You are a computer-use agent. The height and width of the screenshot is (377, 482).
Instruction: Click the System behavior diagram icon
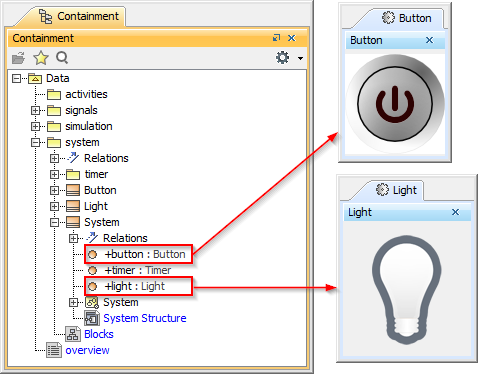pyautogui.click(x=92, y=302)
